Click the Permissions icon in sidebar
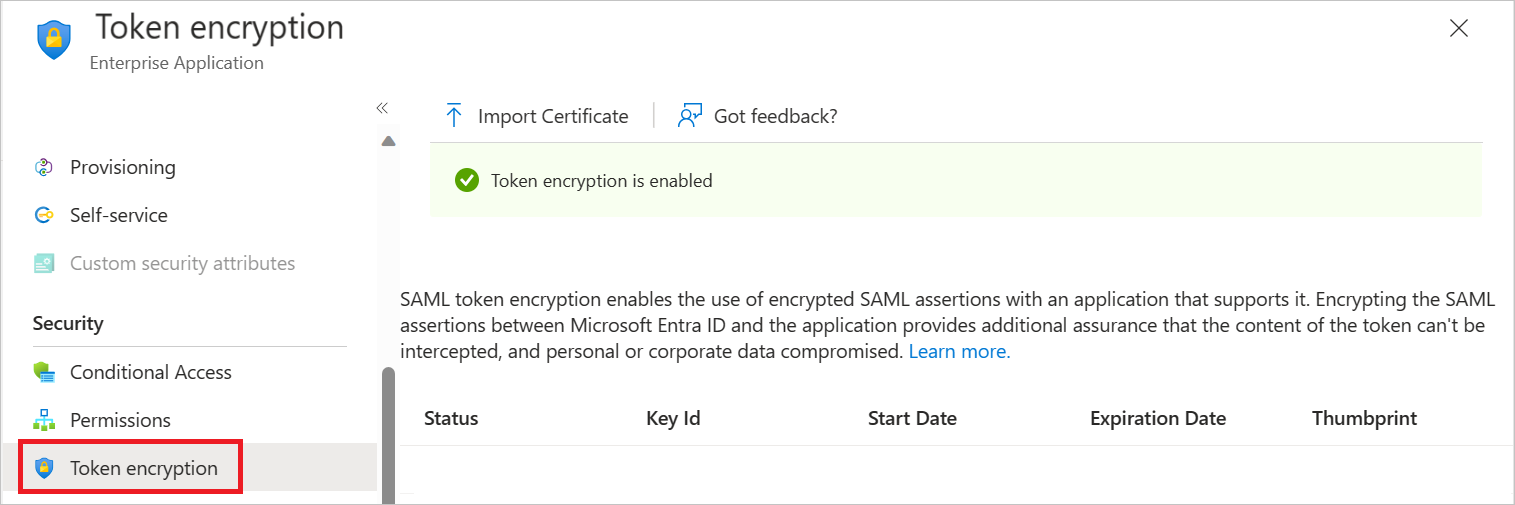Image resolution: width=1515 pixels, height=505 pixels. coord(43,420)
